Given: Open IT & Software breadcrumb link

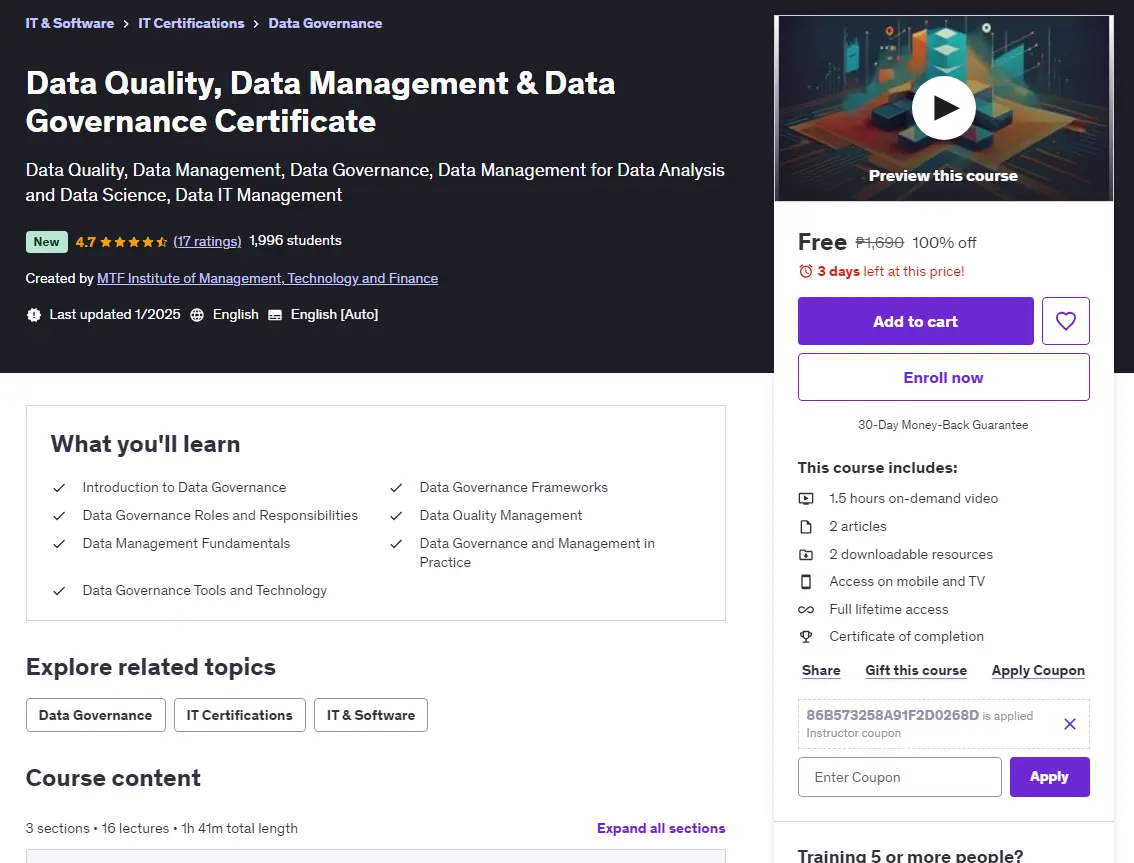Looking at the screenshot, I should (x=69, y=23).
